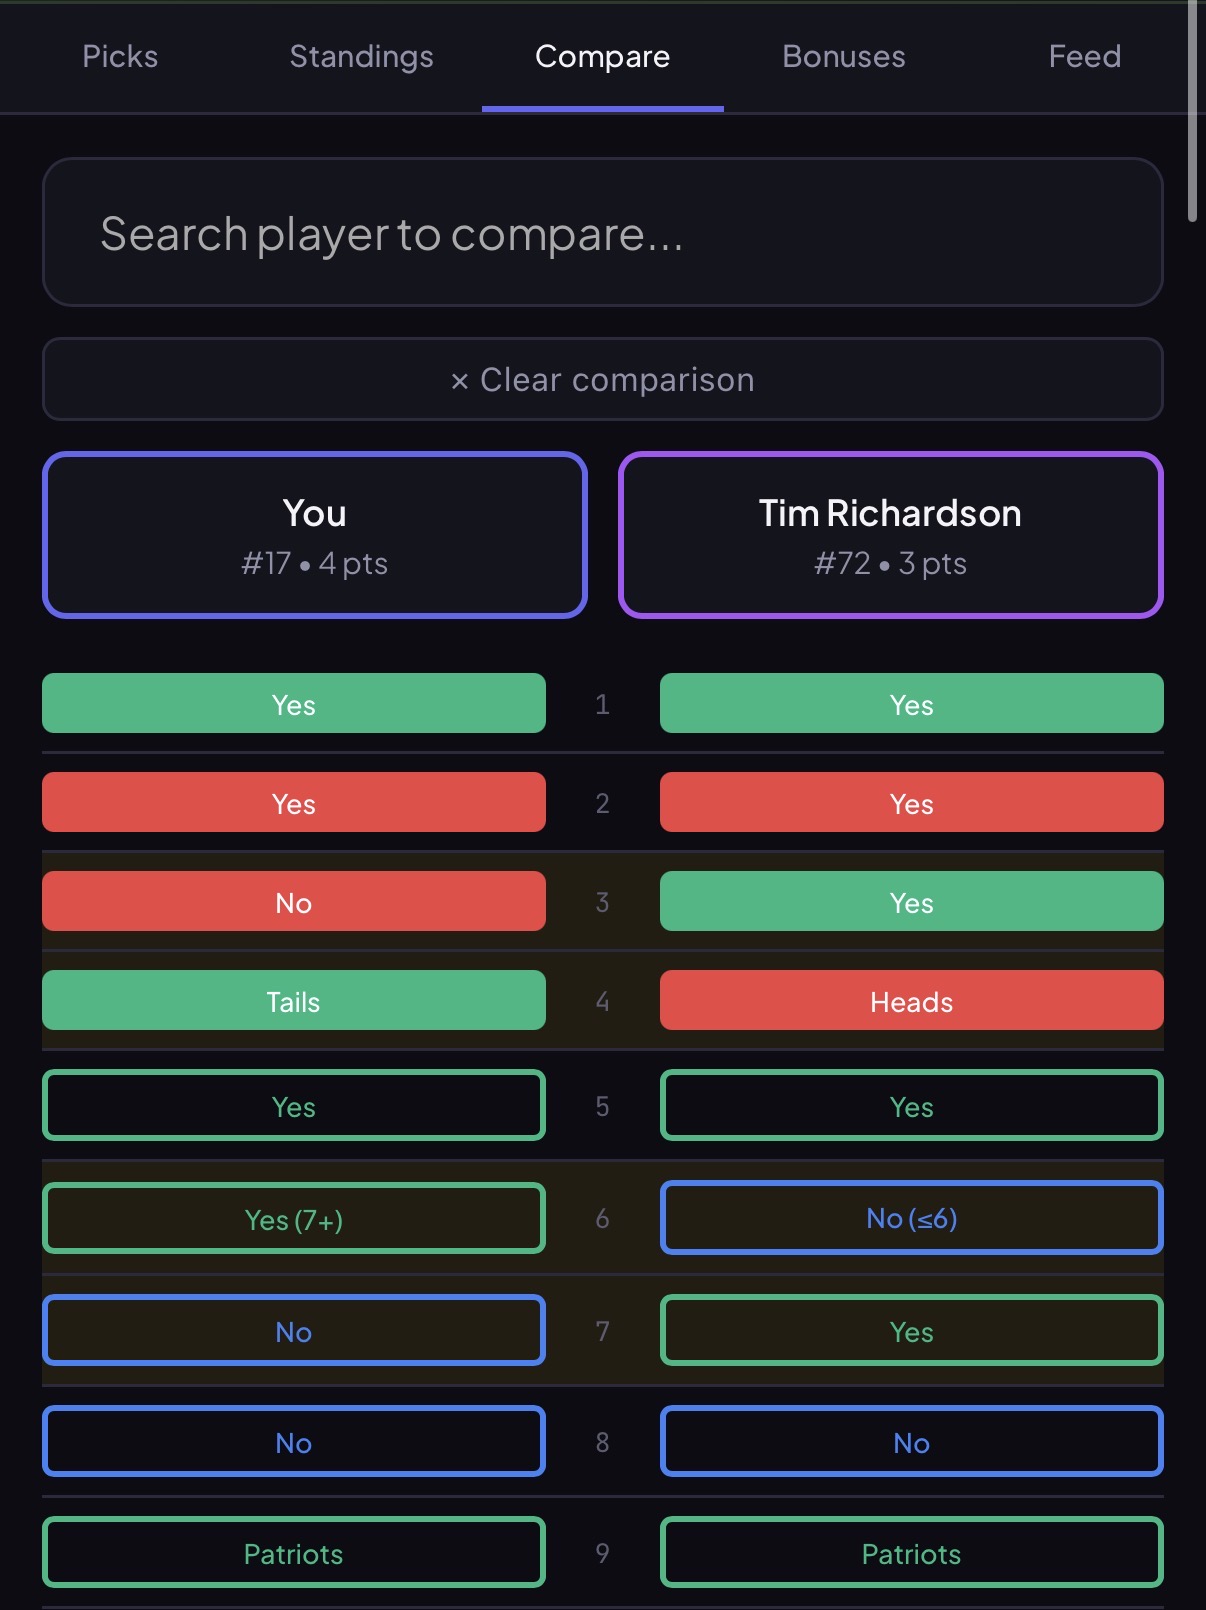Select the Yes (7+) pick for question 6
The width and height of the screenshot is (1206, 1610).
tap(293, 1218)
